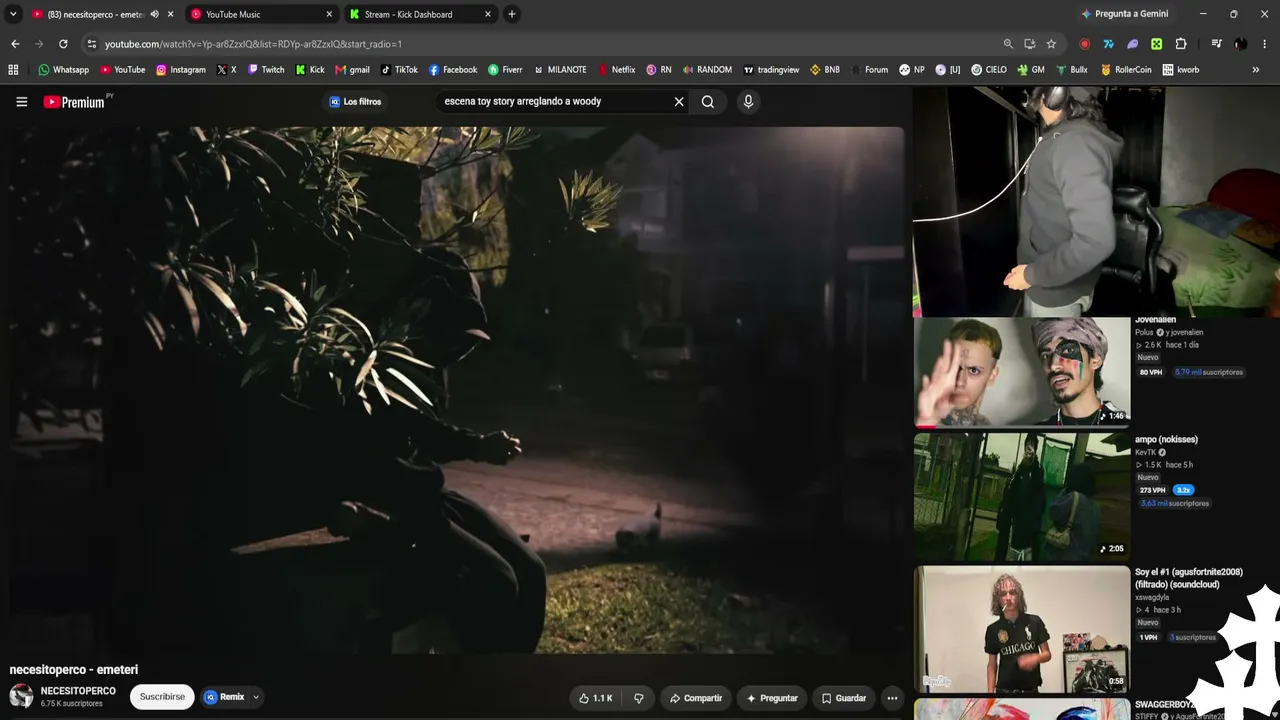Click the address bar URL
The width and height of the screenshot is (1280, 720).
[253, 44]
